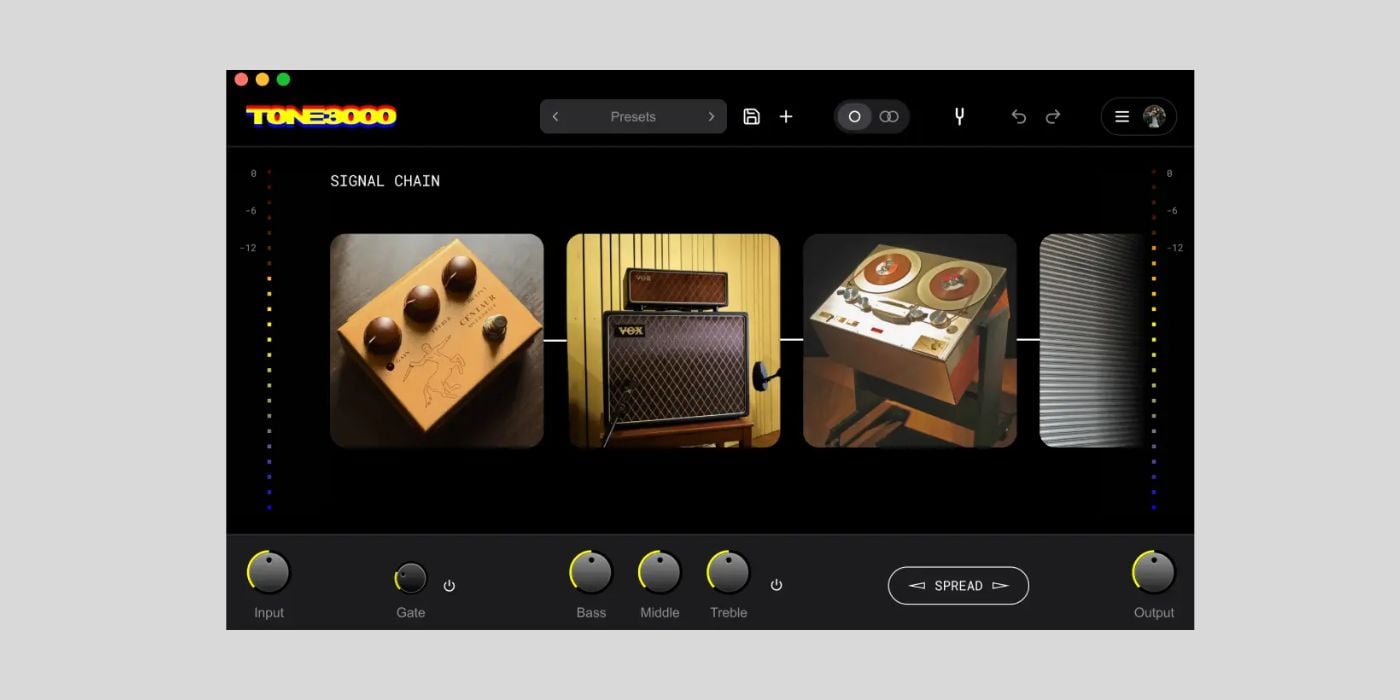Image resolution: width=1400 pixels, height=700 pixels.
Task: Click the Gate threshold knob
Action: 411,578
